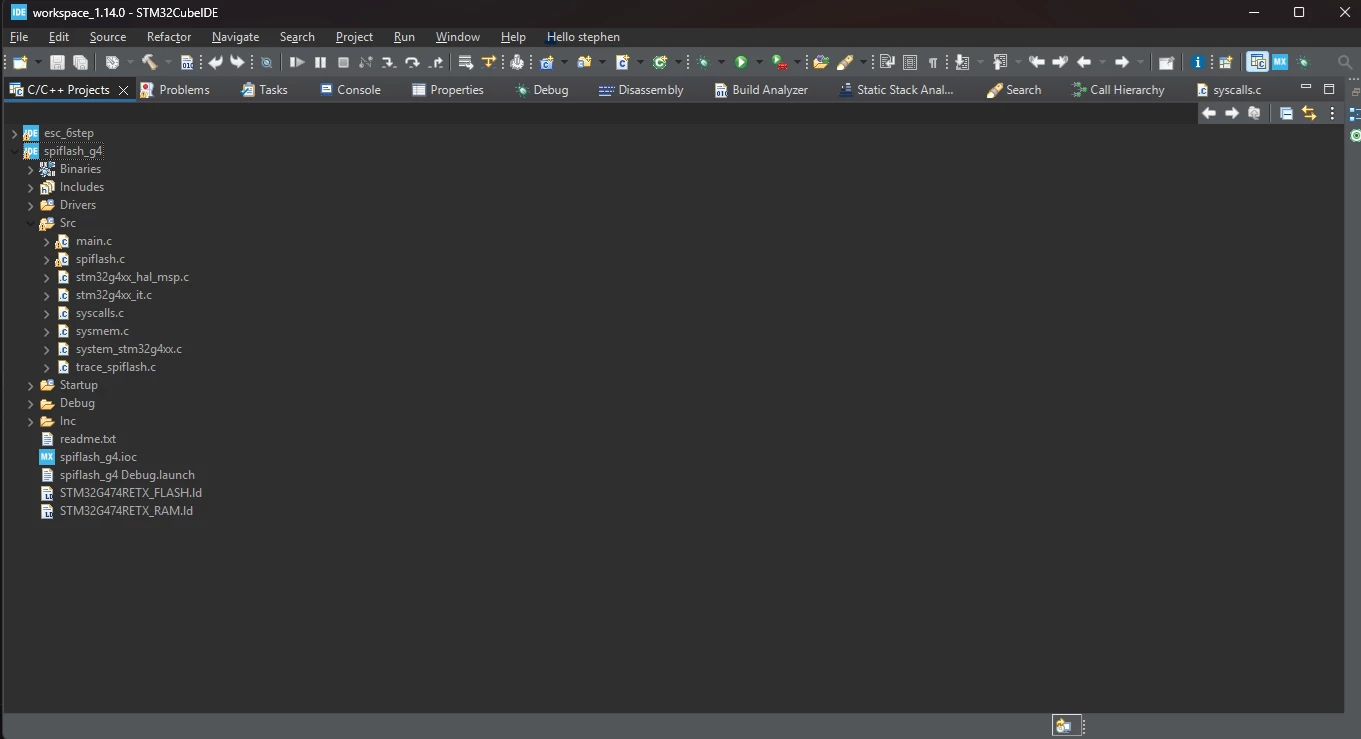Click the Open Element folder icon
Screen dimensions: 1361x739
tap(821, 62)
